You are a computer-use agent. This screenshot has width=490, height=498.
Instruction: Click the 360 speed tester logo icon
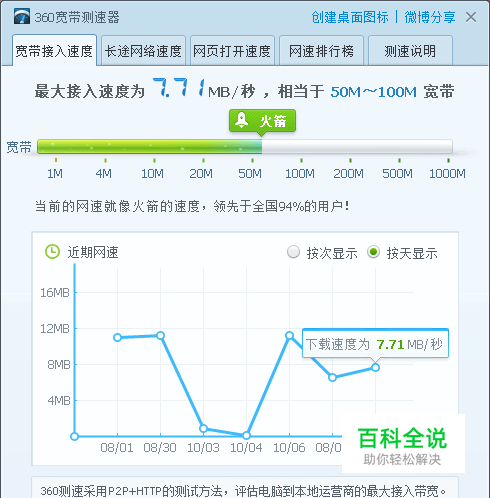(22, 16)
